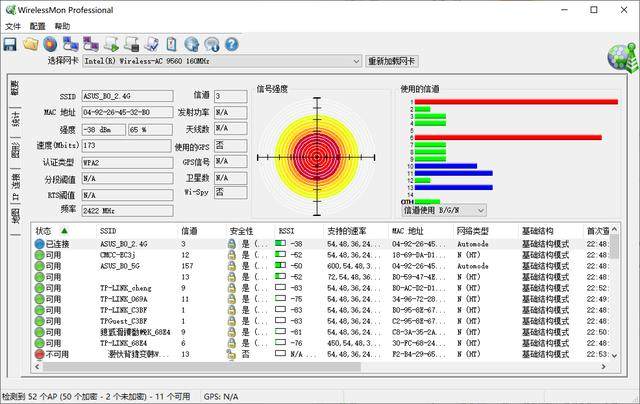Click the SSID column header

108,231
